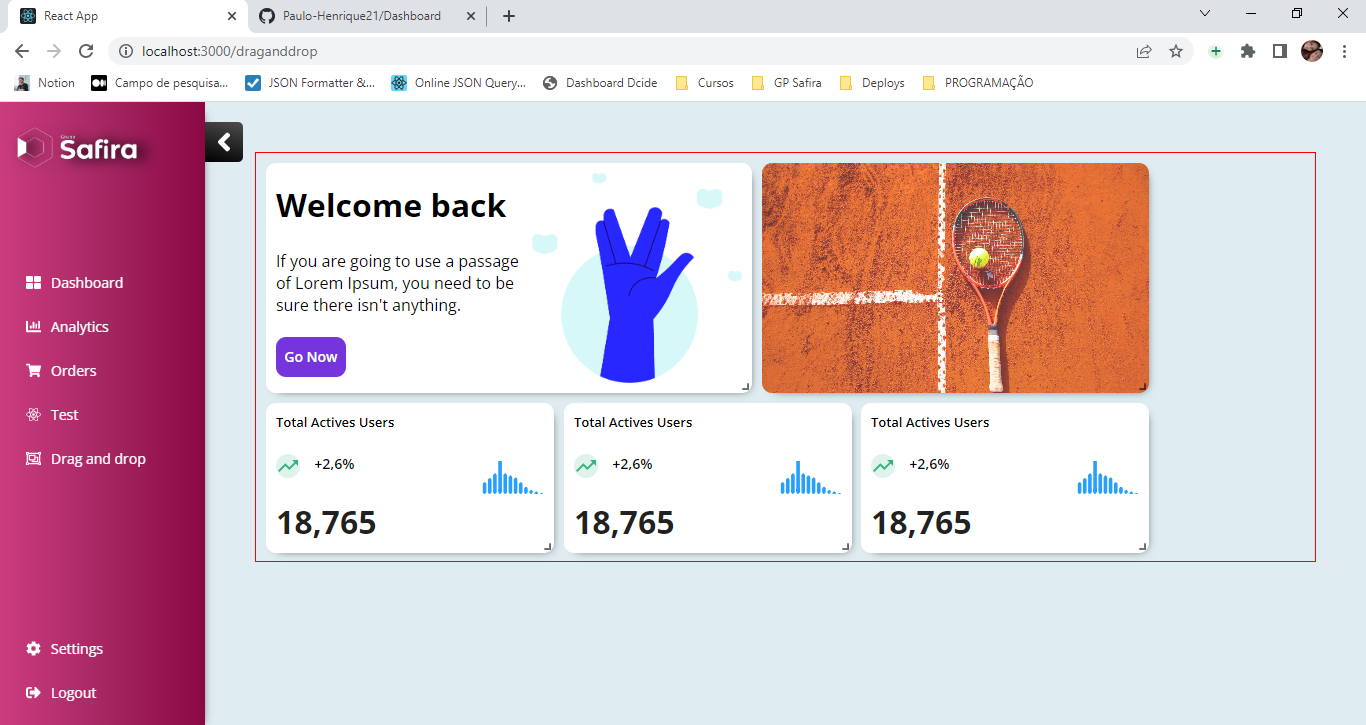Expand the PROGRAMAÇÃO bookmark folder
Image resolution: width=1366 pixels, height=725 pixels.
click(x=978, y=83)
